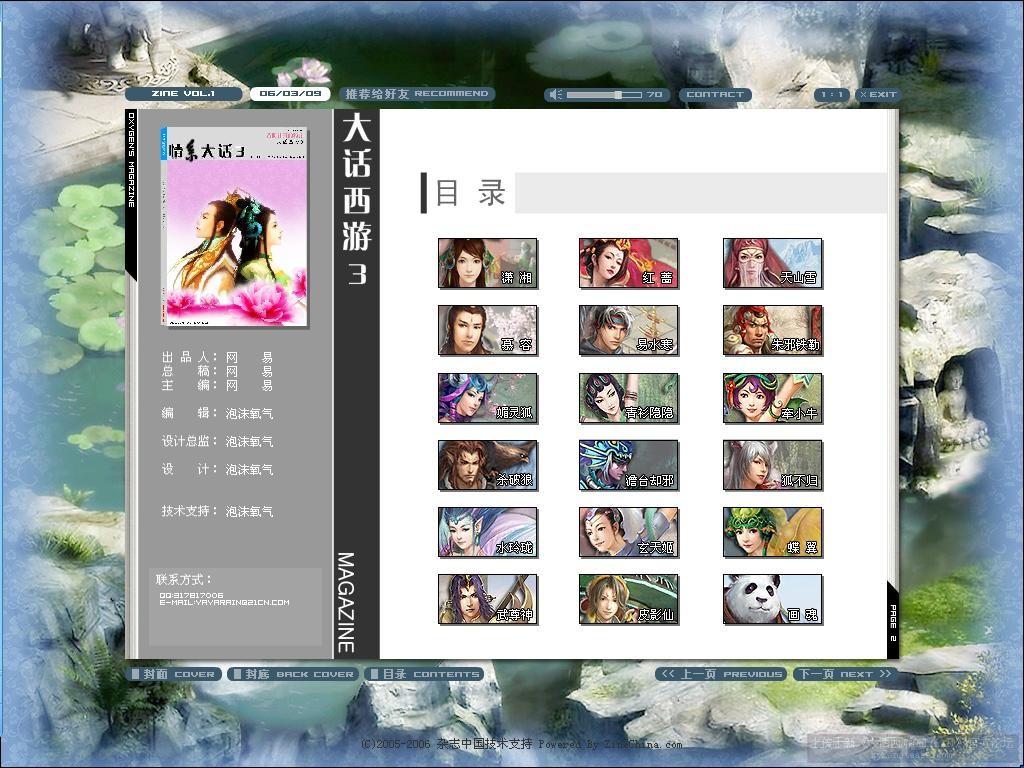Open the 慕容 character thumbnail

[x=488, y=330]
